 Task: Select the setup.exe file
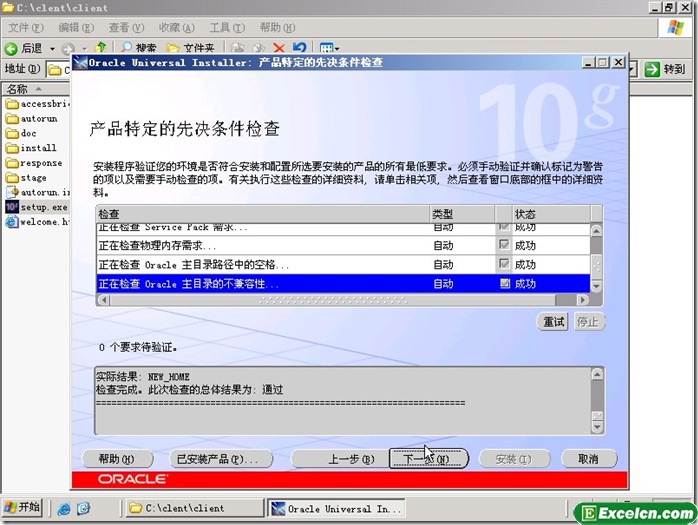pos(37,207)
